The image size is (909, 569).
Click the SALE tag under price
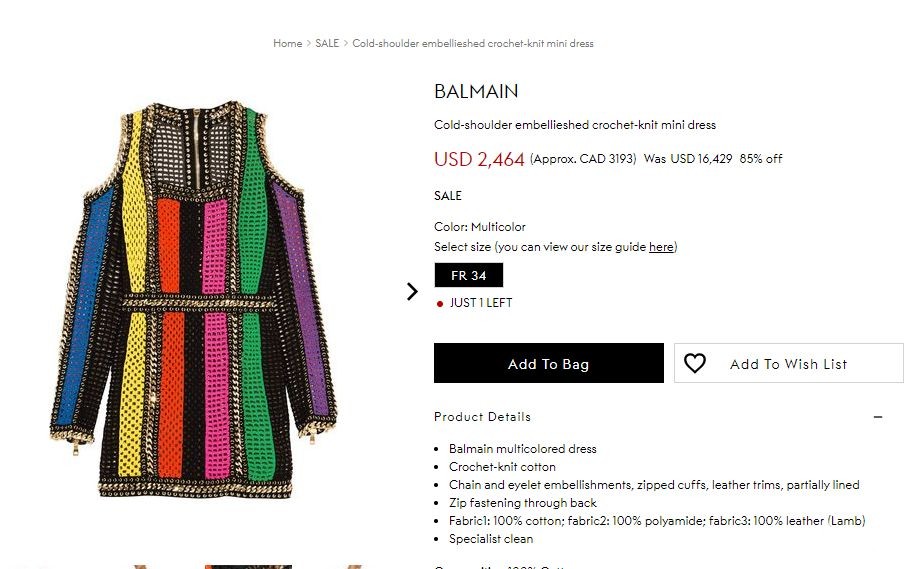point(448,196)
